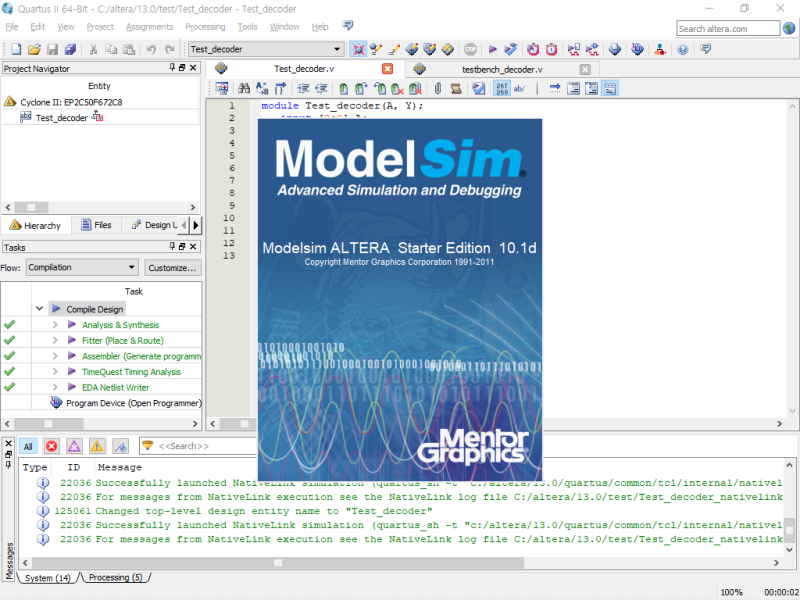Click the Open file folder icon
The height and width of the screenshot is (600, 800).
(33, 49)
